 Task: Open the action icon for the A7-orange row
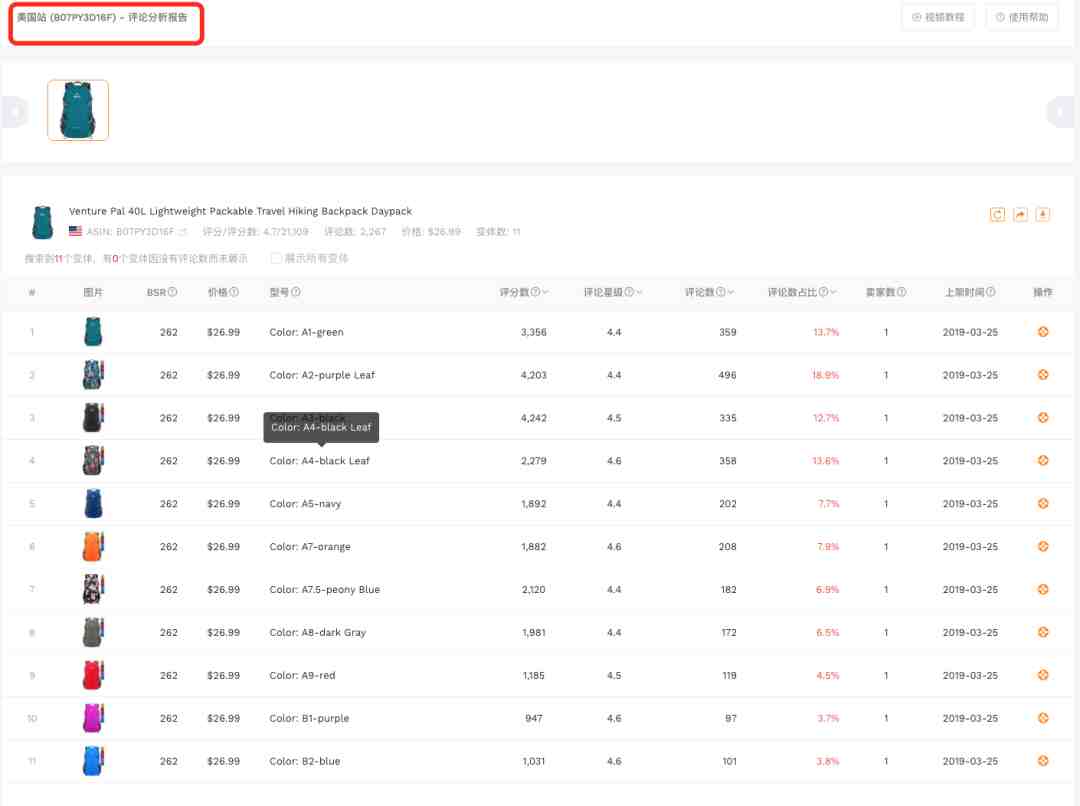coord(1043,546)
